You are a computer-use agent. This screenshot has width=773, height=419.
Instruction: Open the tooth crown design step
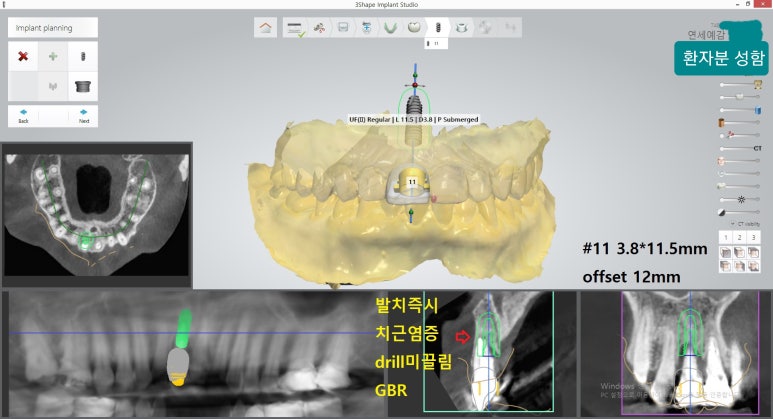pos(414,28)
